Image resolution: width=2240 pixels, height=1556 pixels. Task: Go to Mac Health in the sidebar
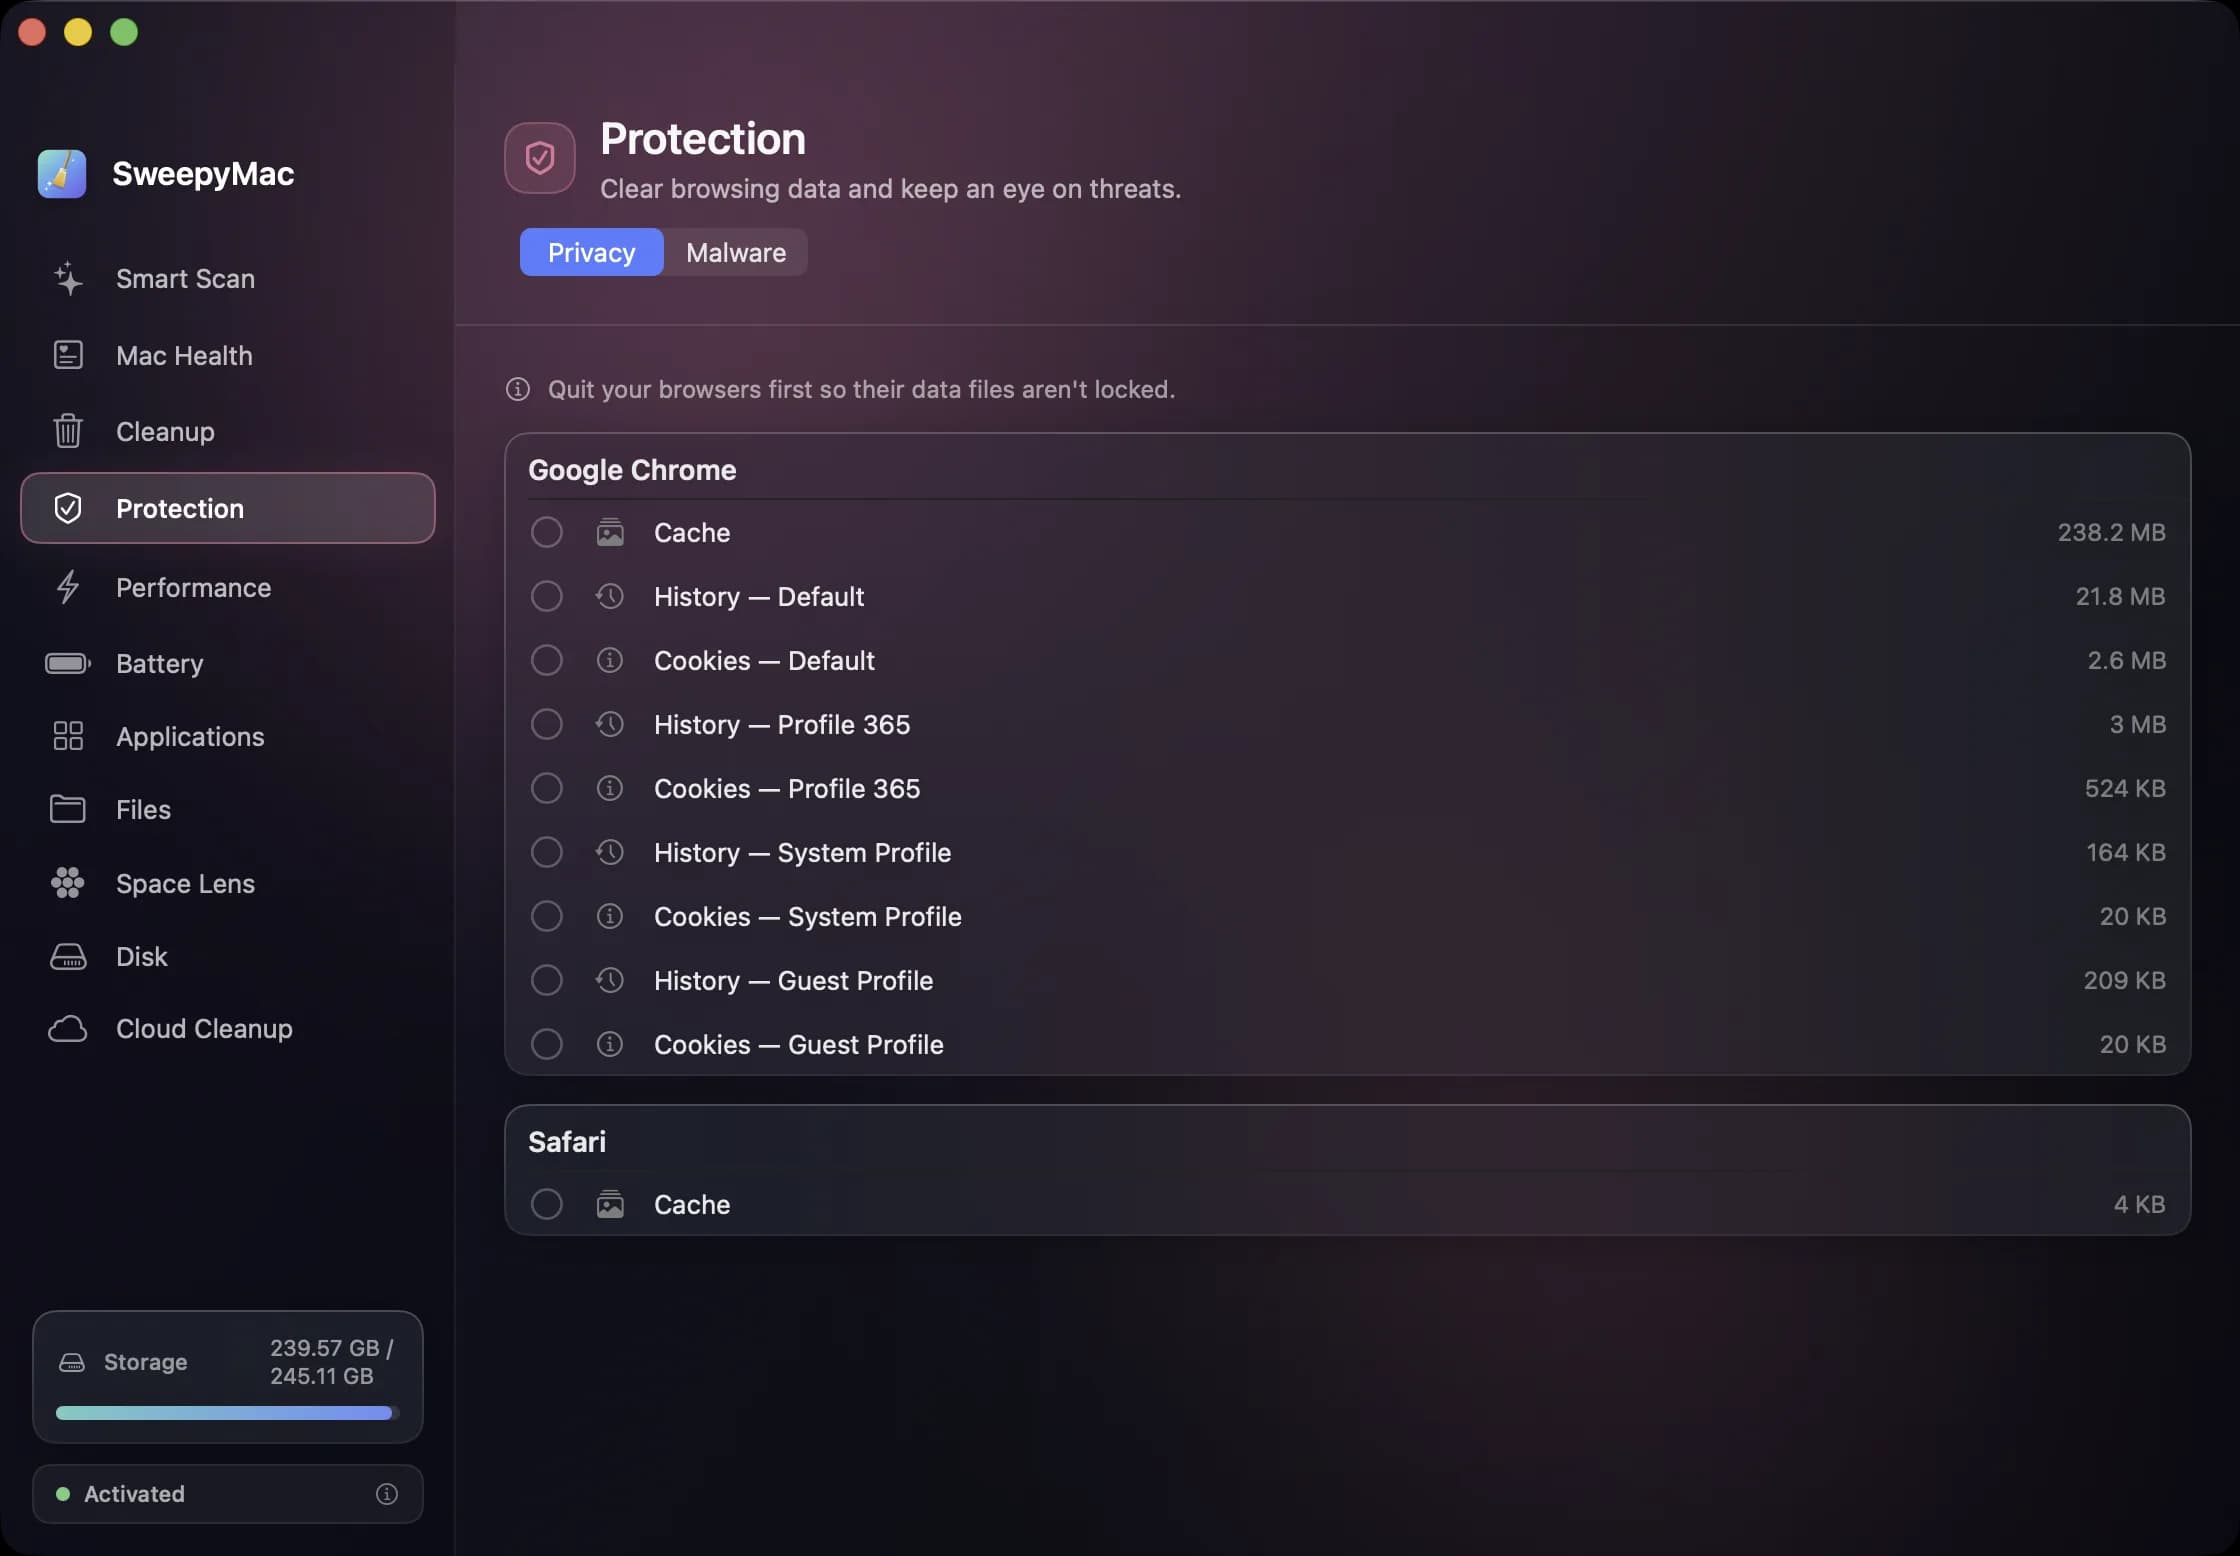(x=228, y=355)
